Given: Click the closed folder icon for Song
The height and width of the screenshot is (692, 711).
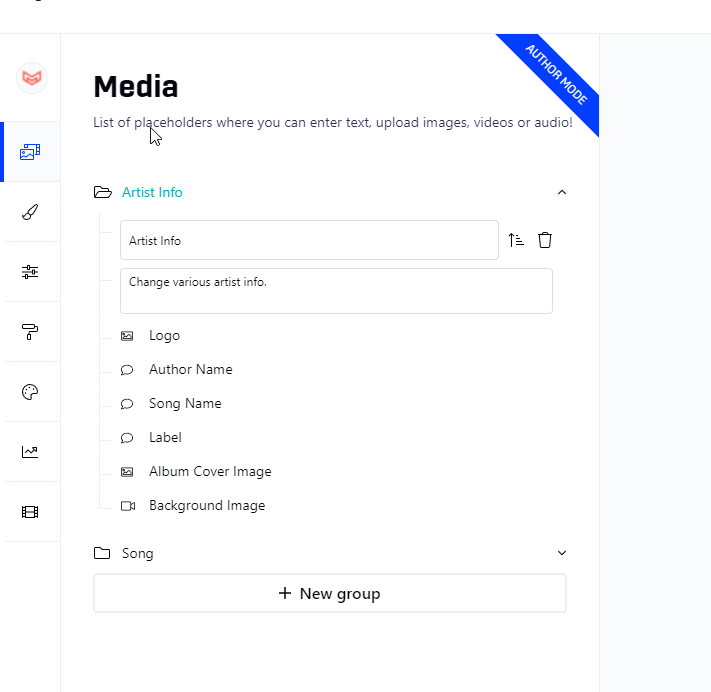Looking at the screenshot, I should point(102,553).
